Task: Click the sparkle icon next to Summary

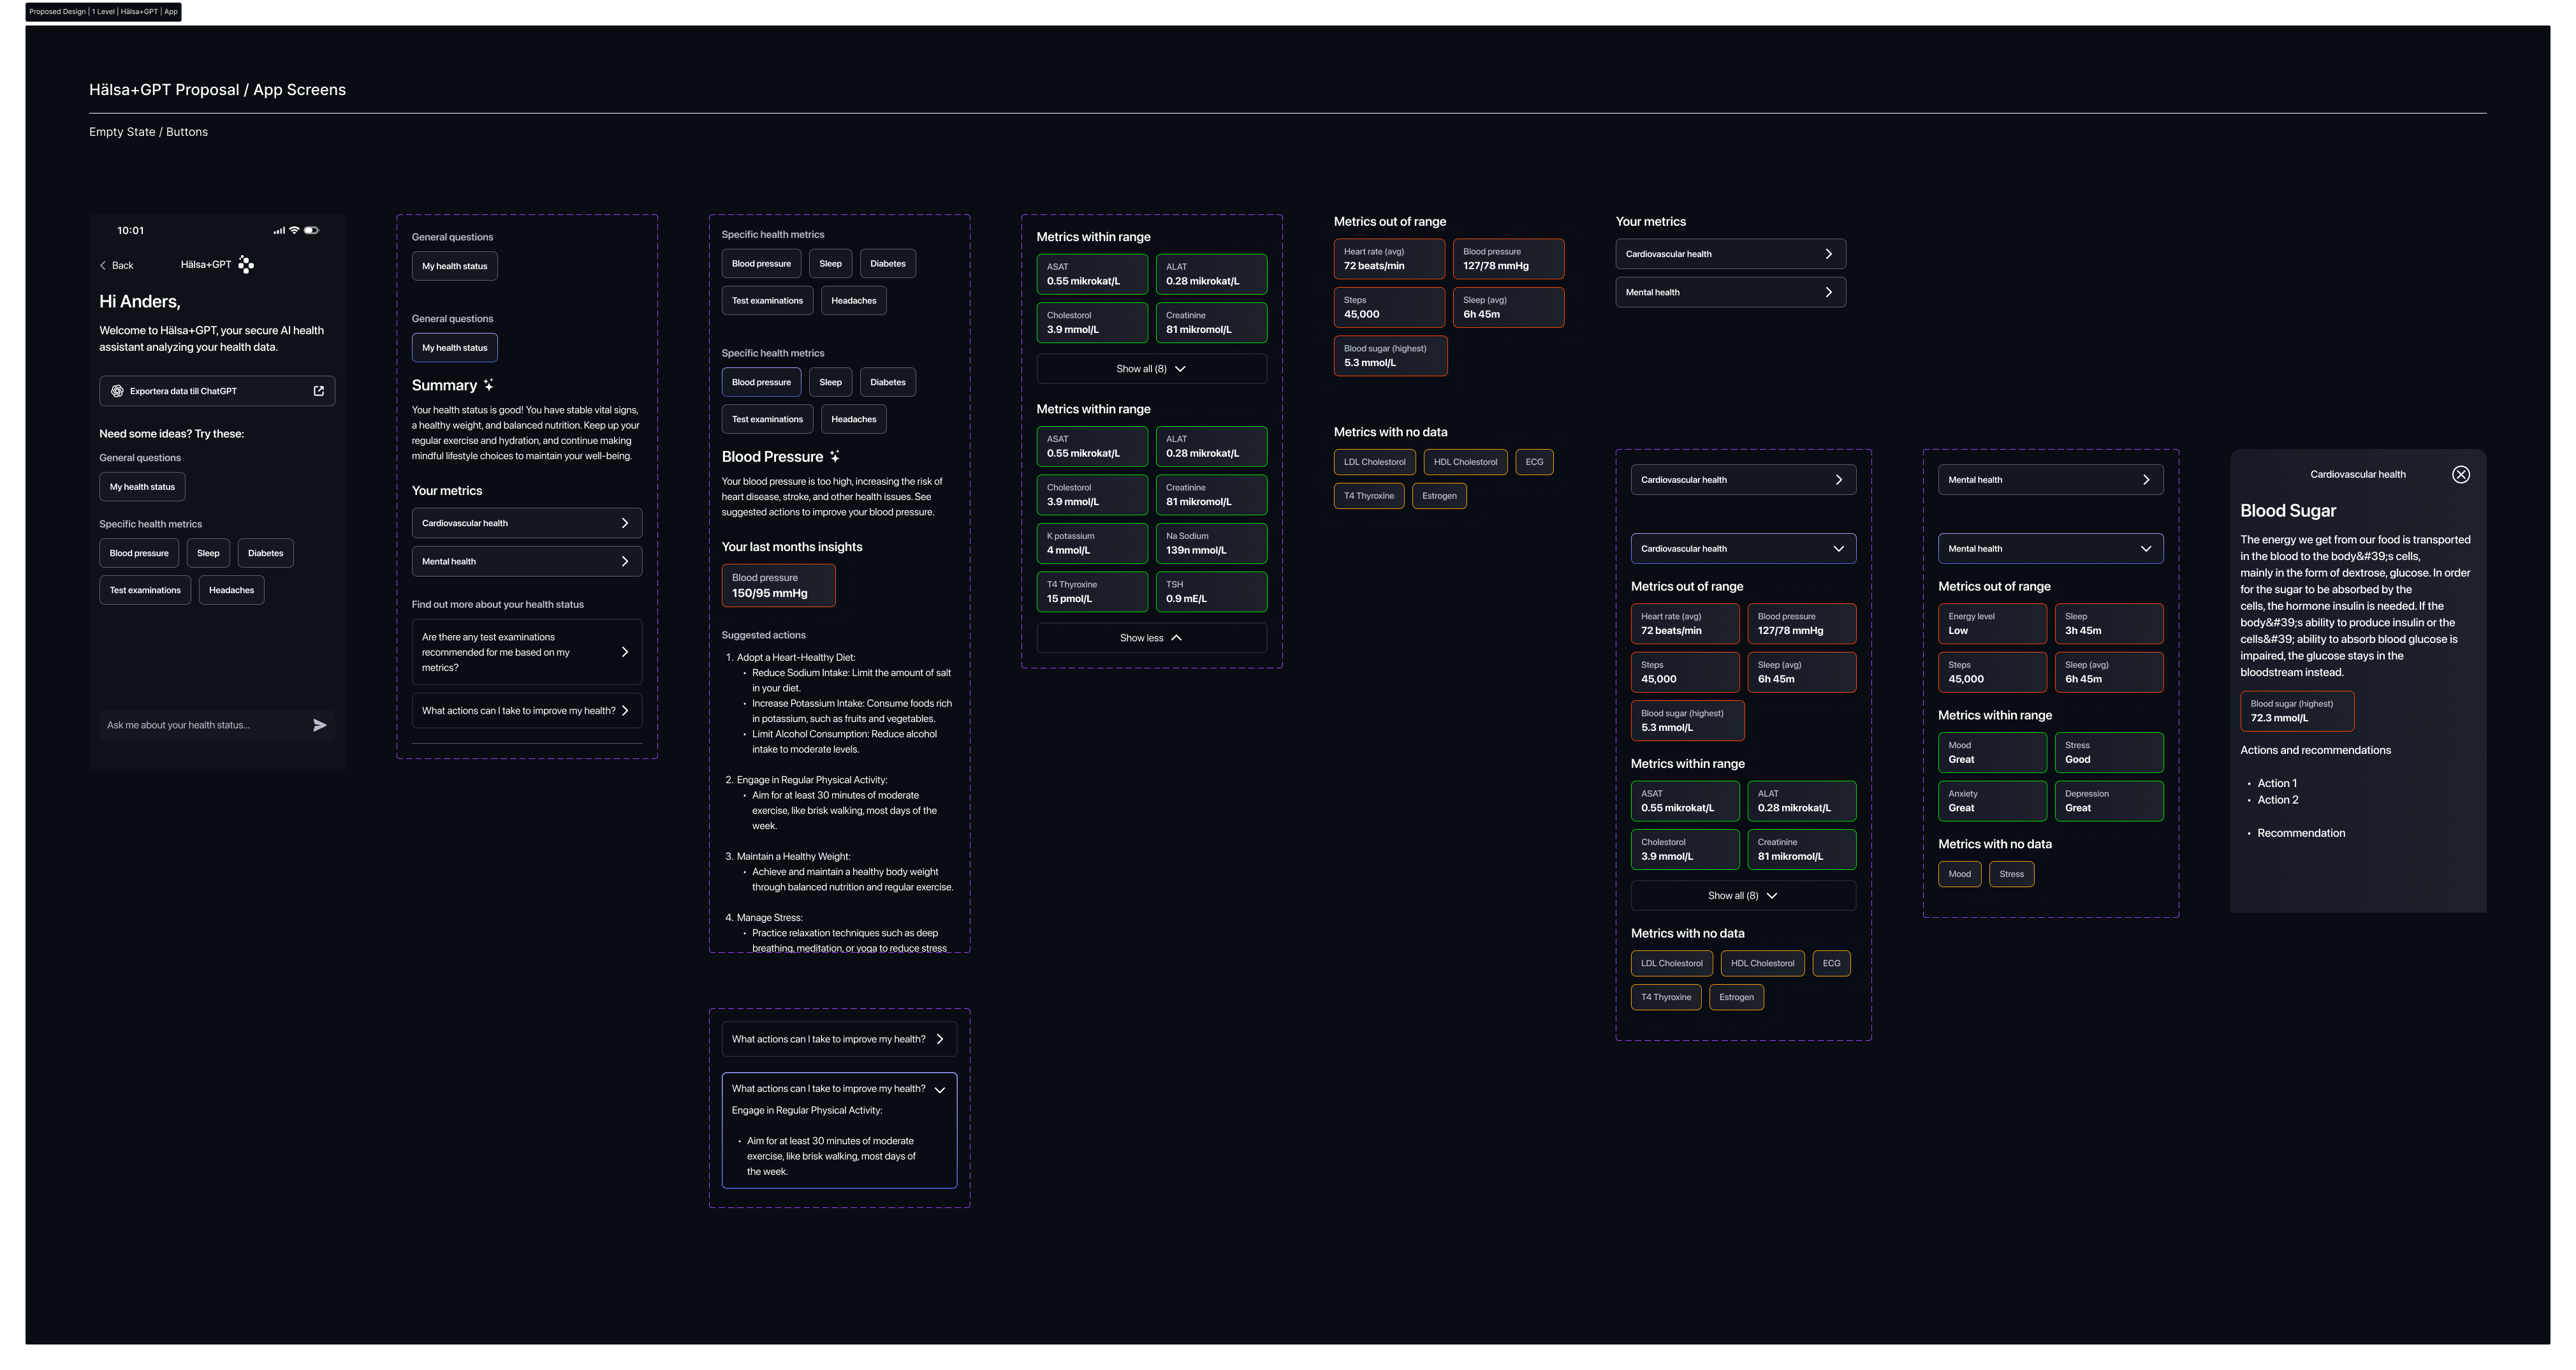Action: tap(489, 384)
